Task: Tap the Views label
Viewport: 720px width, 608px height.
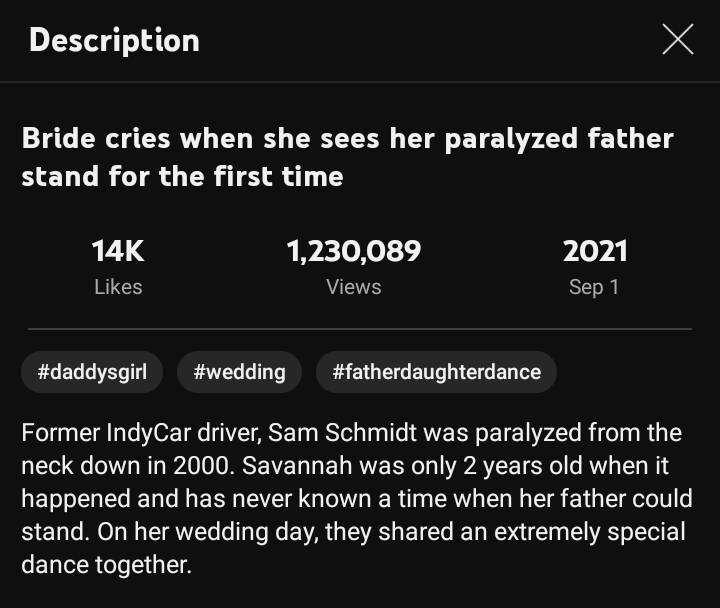Action: (x=353, y=287)
